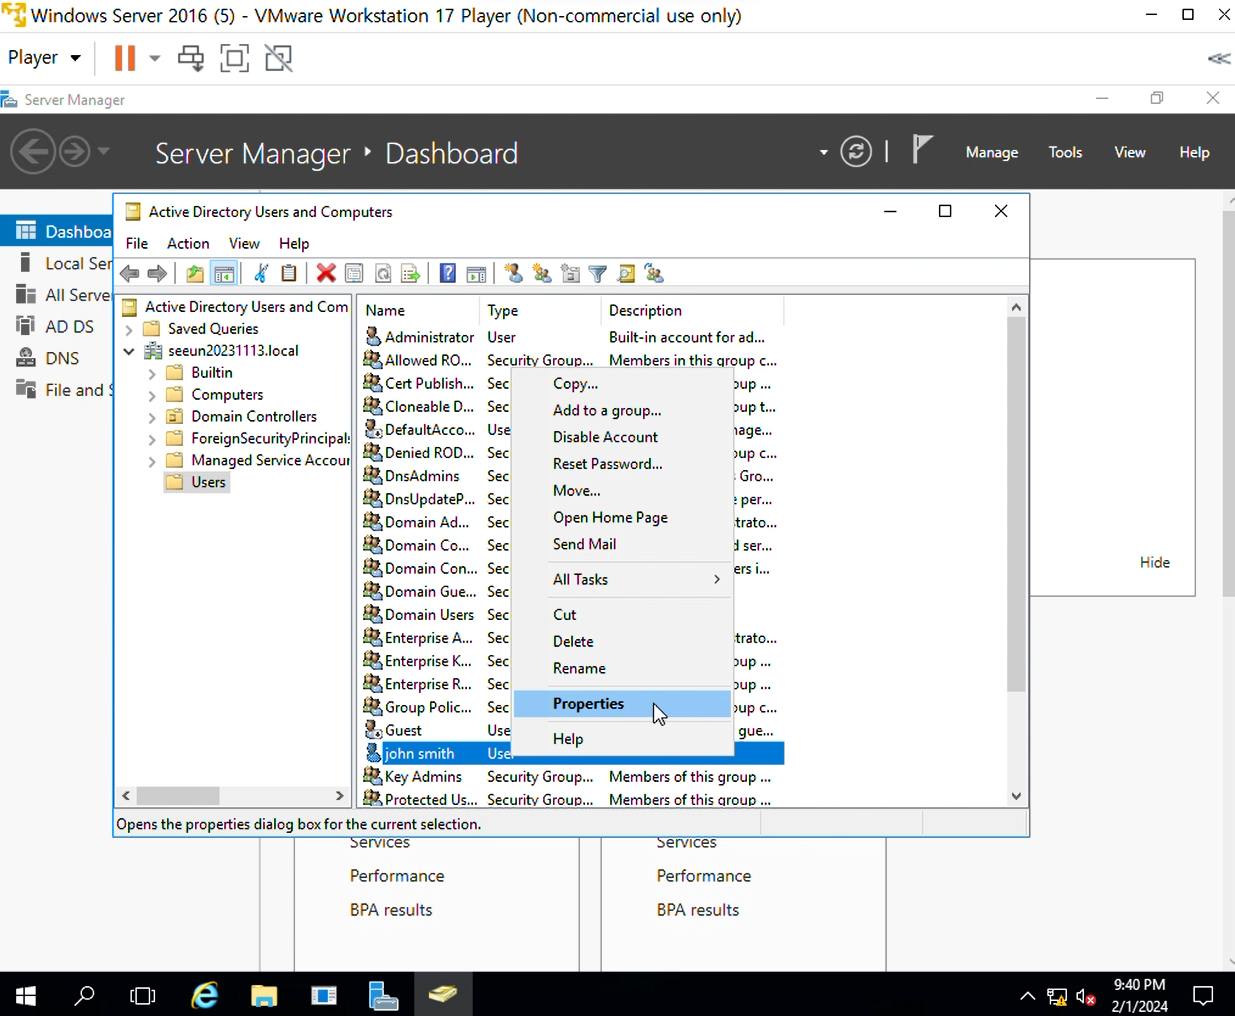The width and height of the screenshot is (1235, 1016).
Task: Expand the All Tasks submenu
Action: pyautogui.click(x=622, y=579)
